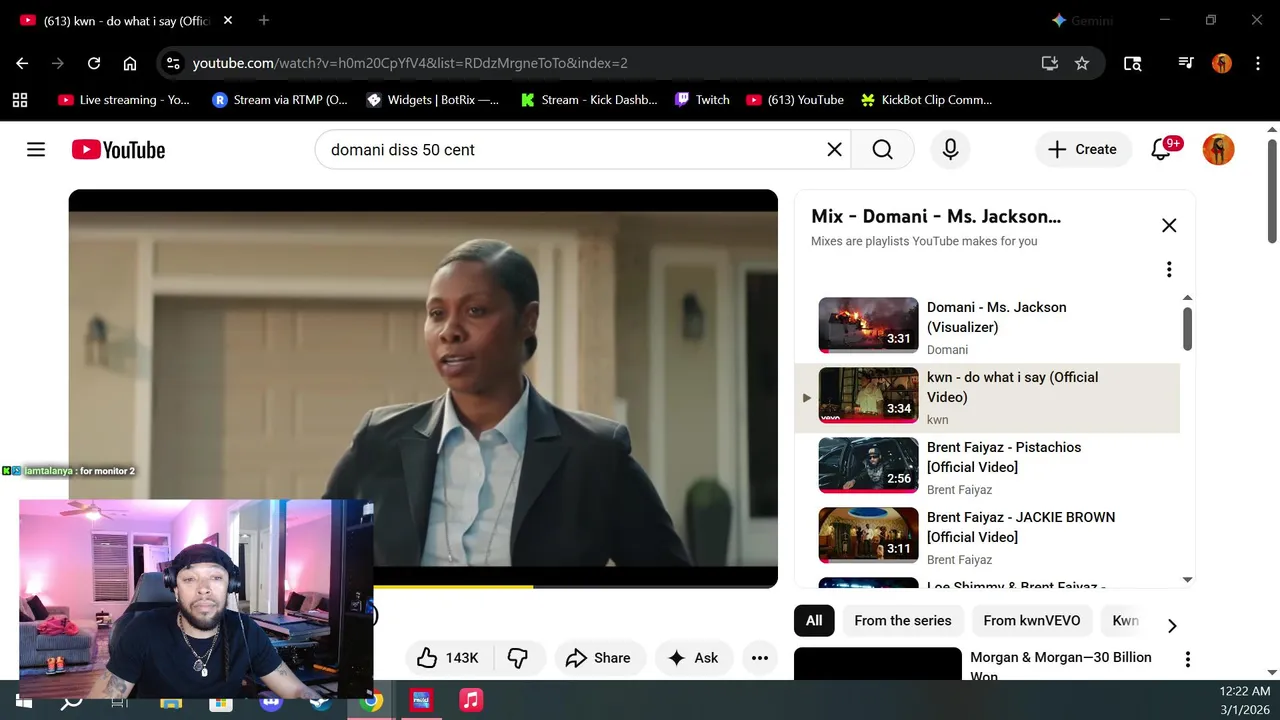Open Apple Music from taskbar
This screenshot has width=1280, height=720.
(471, 701)
